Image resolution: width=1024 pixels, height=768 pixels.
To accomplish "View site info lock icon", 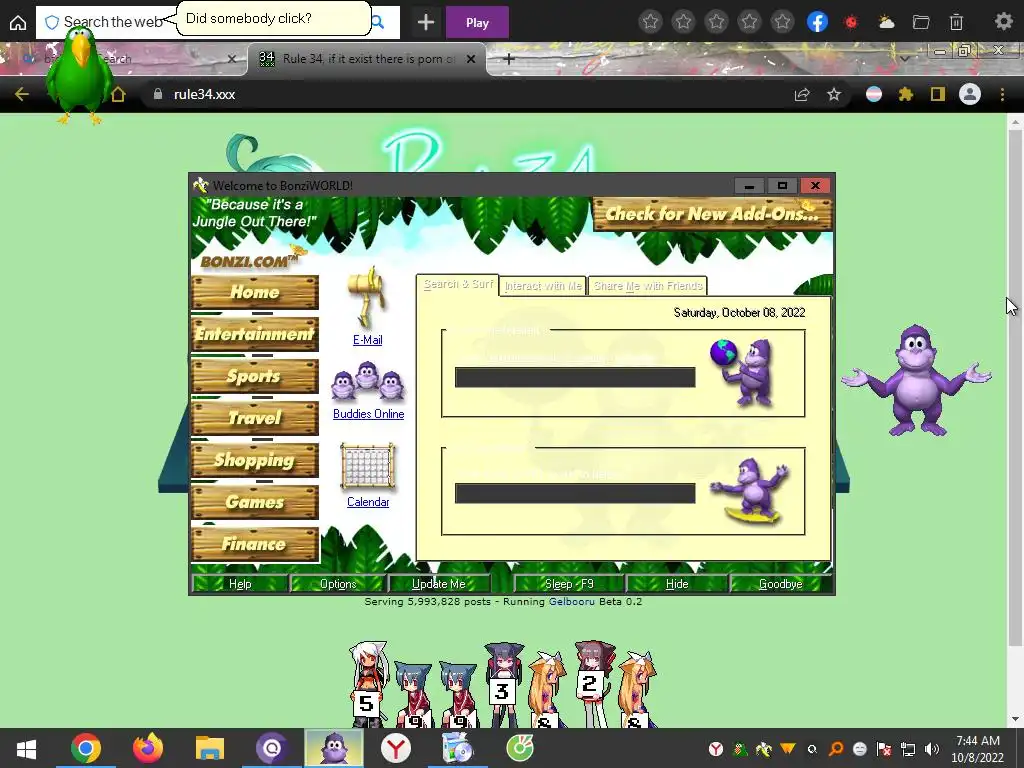I will tap(157, 94).
